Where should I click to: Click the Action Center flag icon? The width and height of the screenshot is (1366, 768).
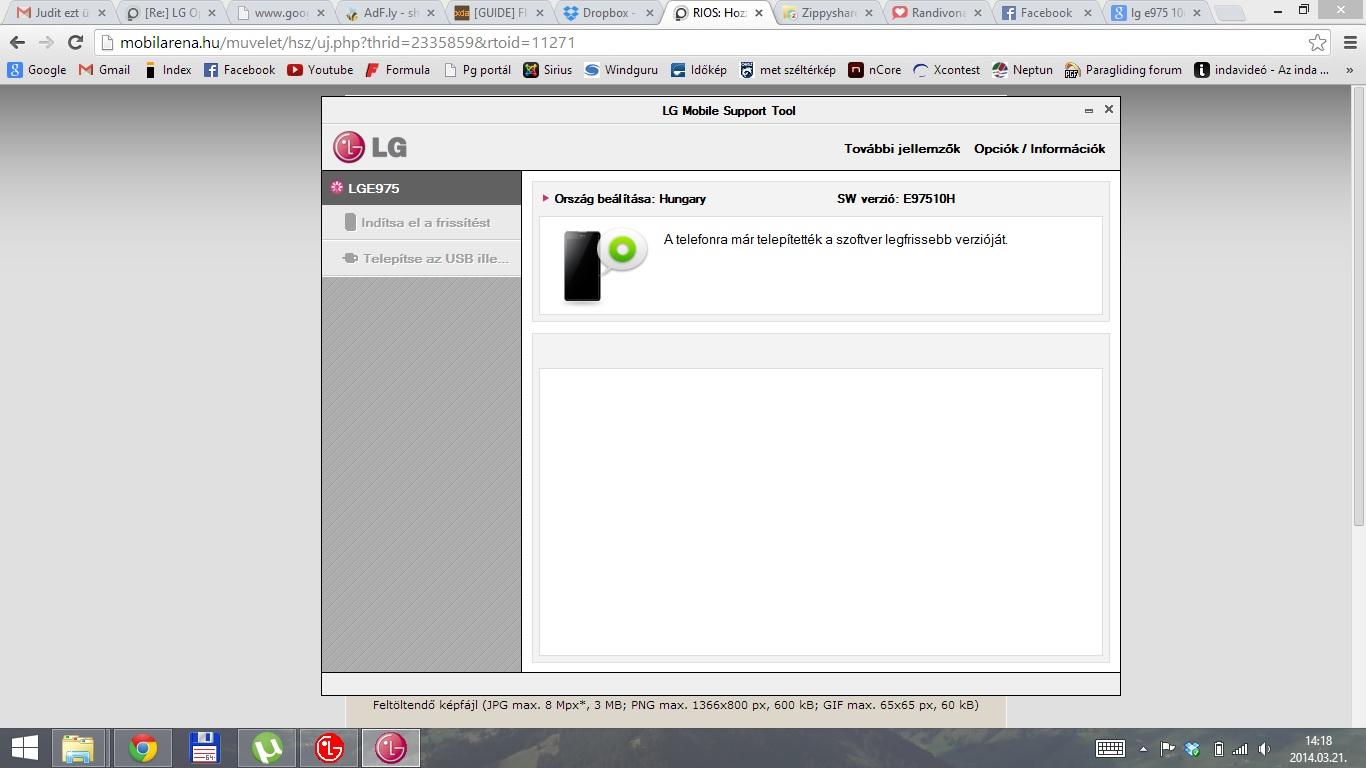tap(1167, 748)
